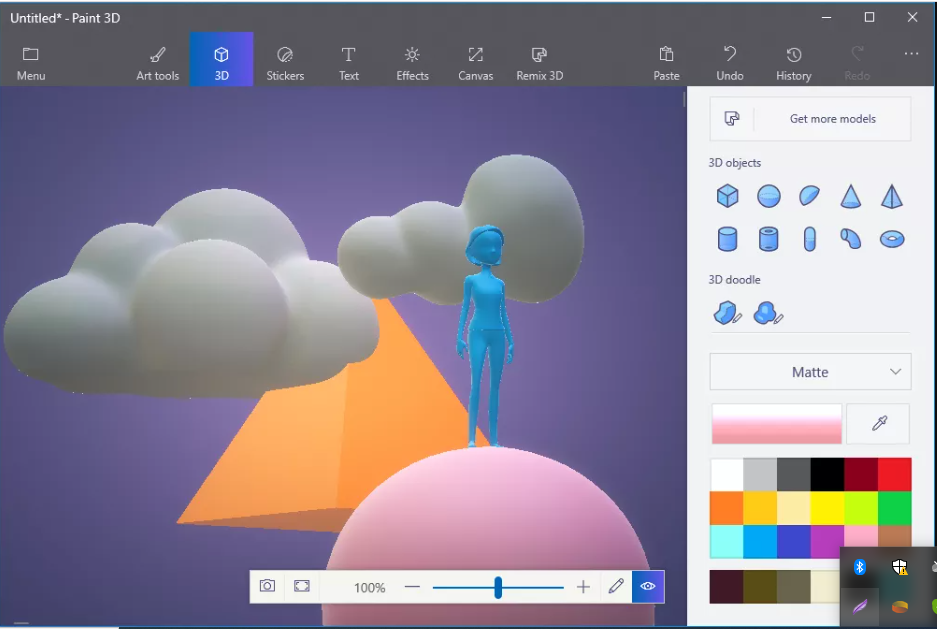Pick the bright yellow color swatch
937x629 pixels.
(827, 508)
